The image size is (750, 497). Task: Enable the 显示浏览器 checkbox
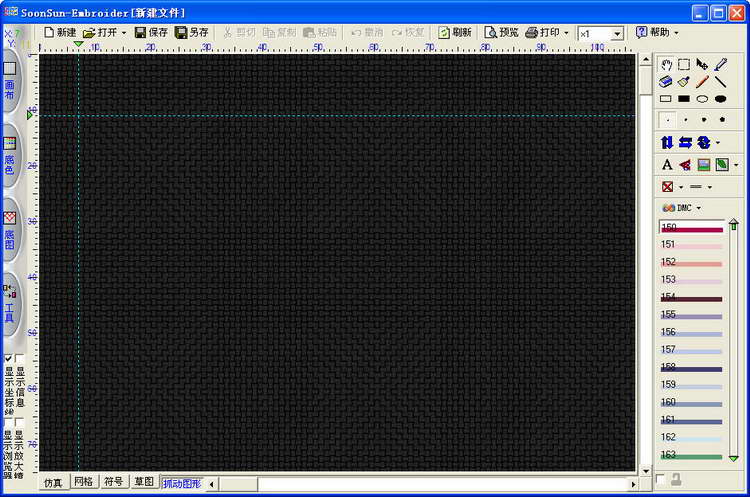pyautogui.click(x=8, y=422)
